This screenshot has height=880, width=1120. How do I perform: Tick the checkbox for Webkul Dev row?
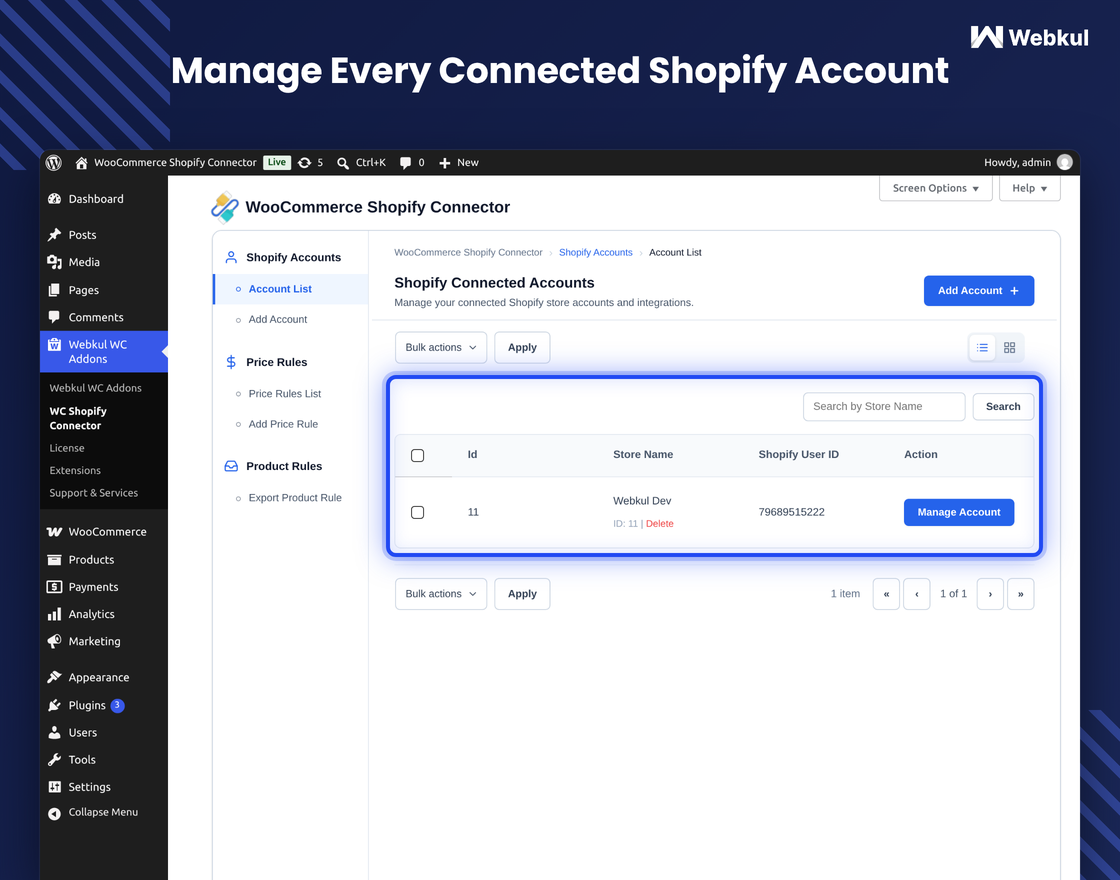click(x=418, y=512)
